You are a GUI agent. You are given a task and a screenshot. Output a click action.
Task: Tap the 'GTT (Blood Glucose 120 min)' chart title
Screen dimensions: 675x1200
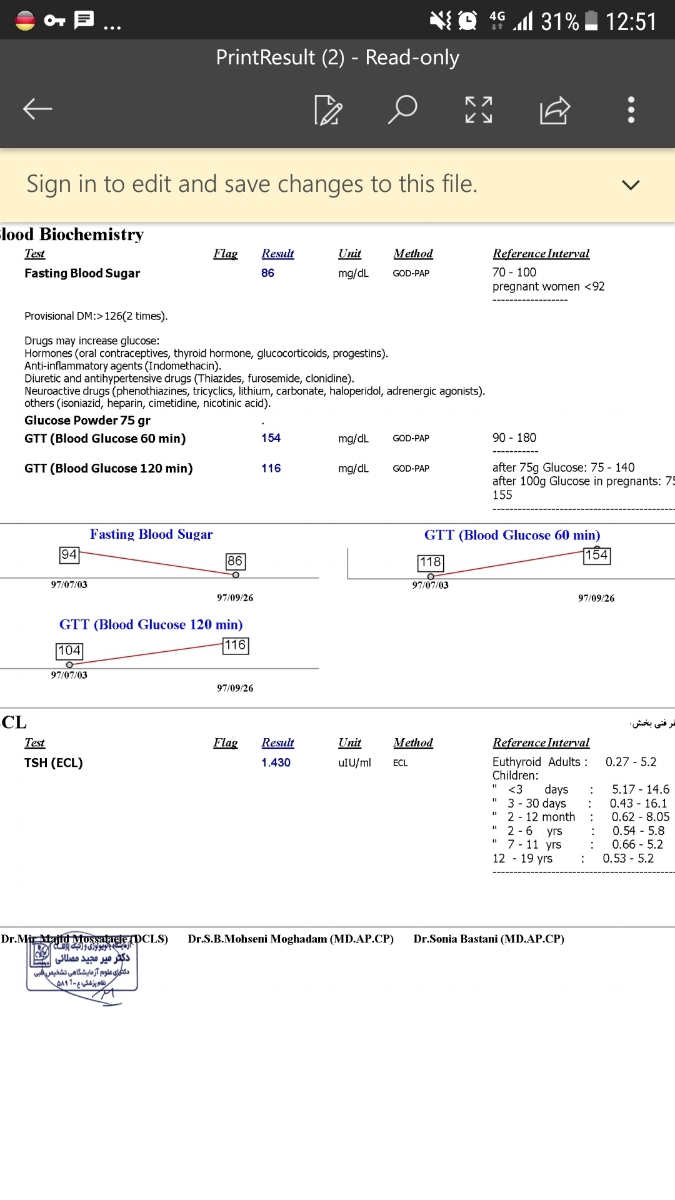pos(151,624)
